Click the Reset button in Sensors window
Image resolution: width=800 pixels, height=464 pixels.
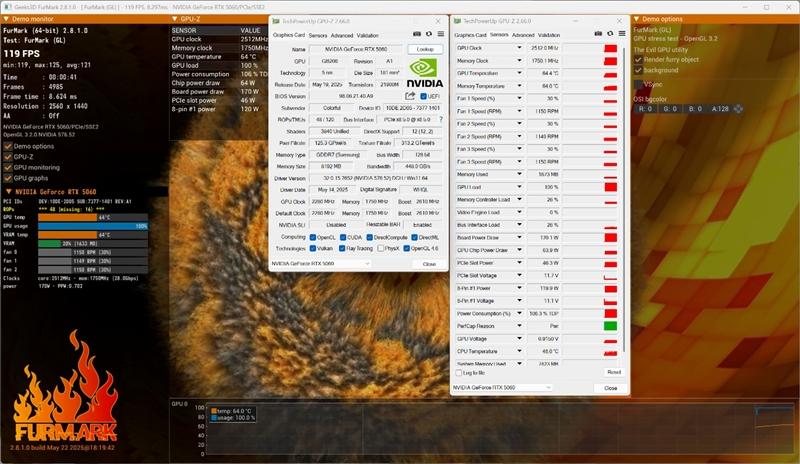614,372
